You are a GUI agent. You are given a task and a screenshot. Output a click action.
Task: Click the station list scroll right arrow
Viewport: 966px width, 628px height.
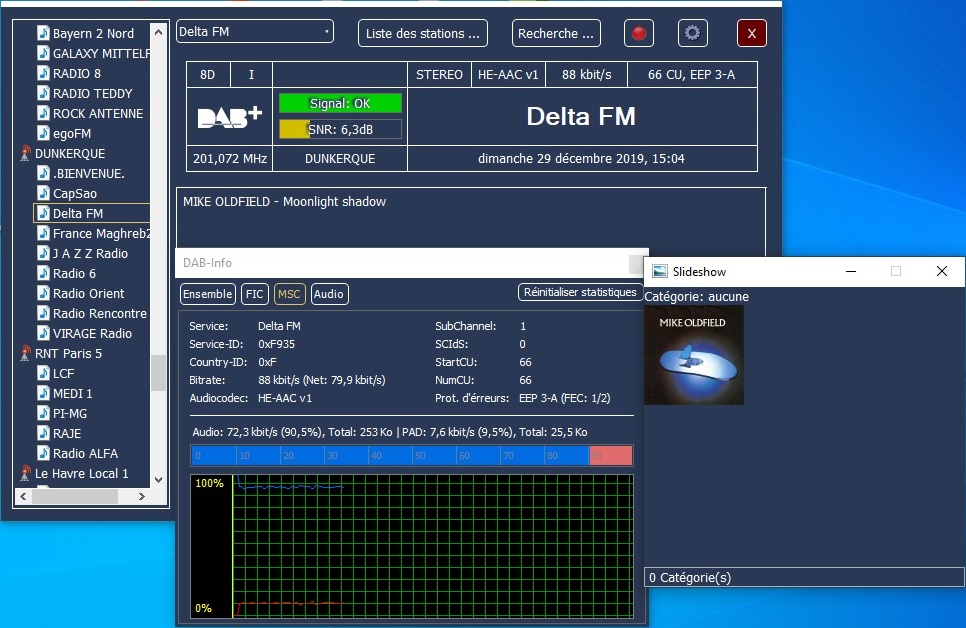pos(142,496)
